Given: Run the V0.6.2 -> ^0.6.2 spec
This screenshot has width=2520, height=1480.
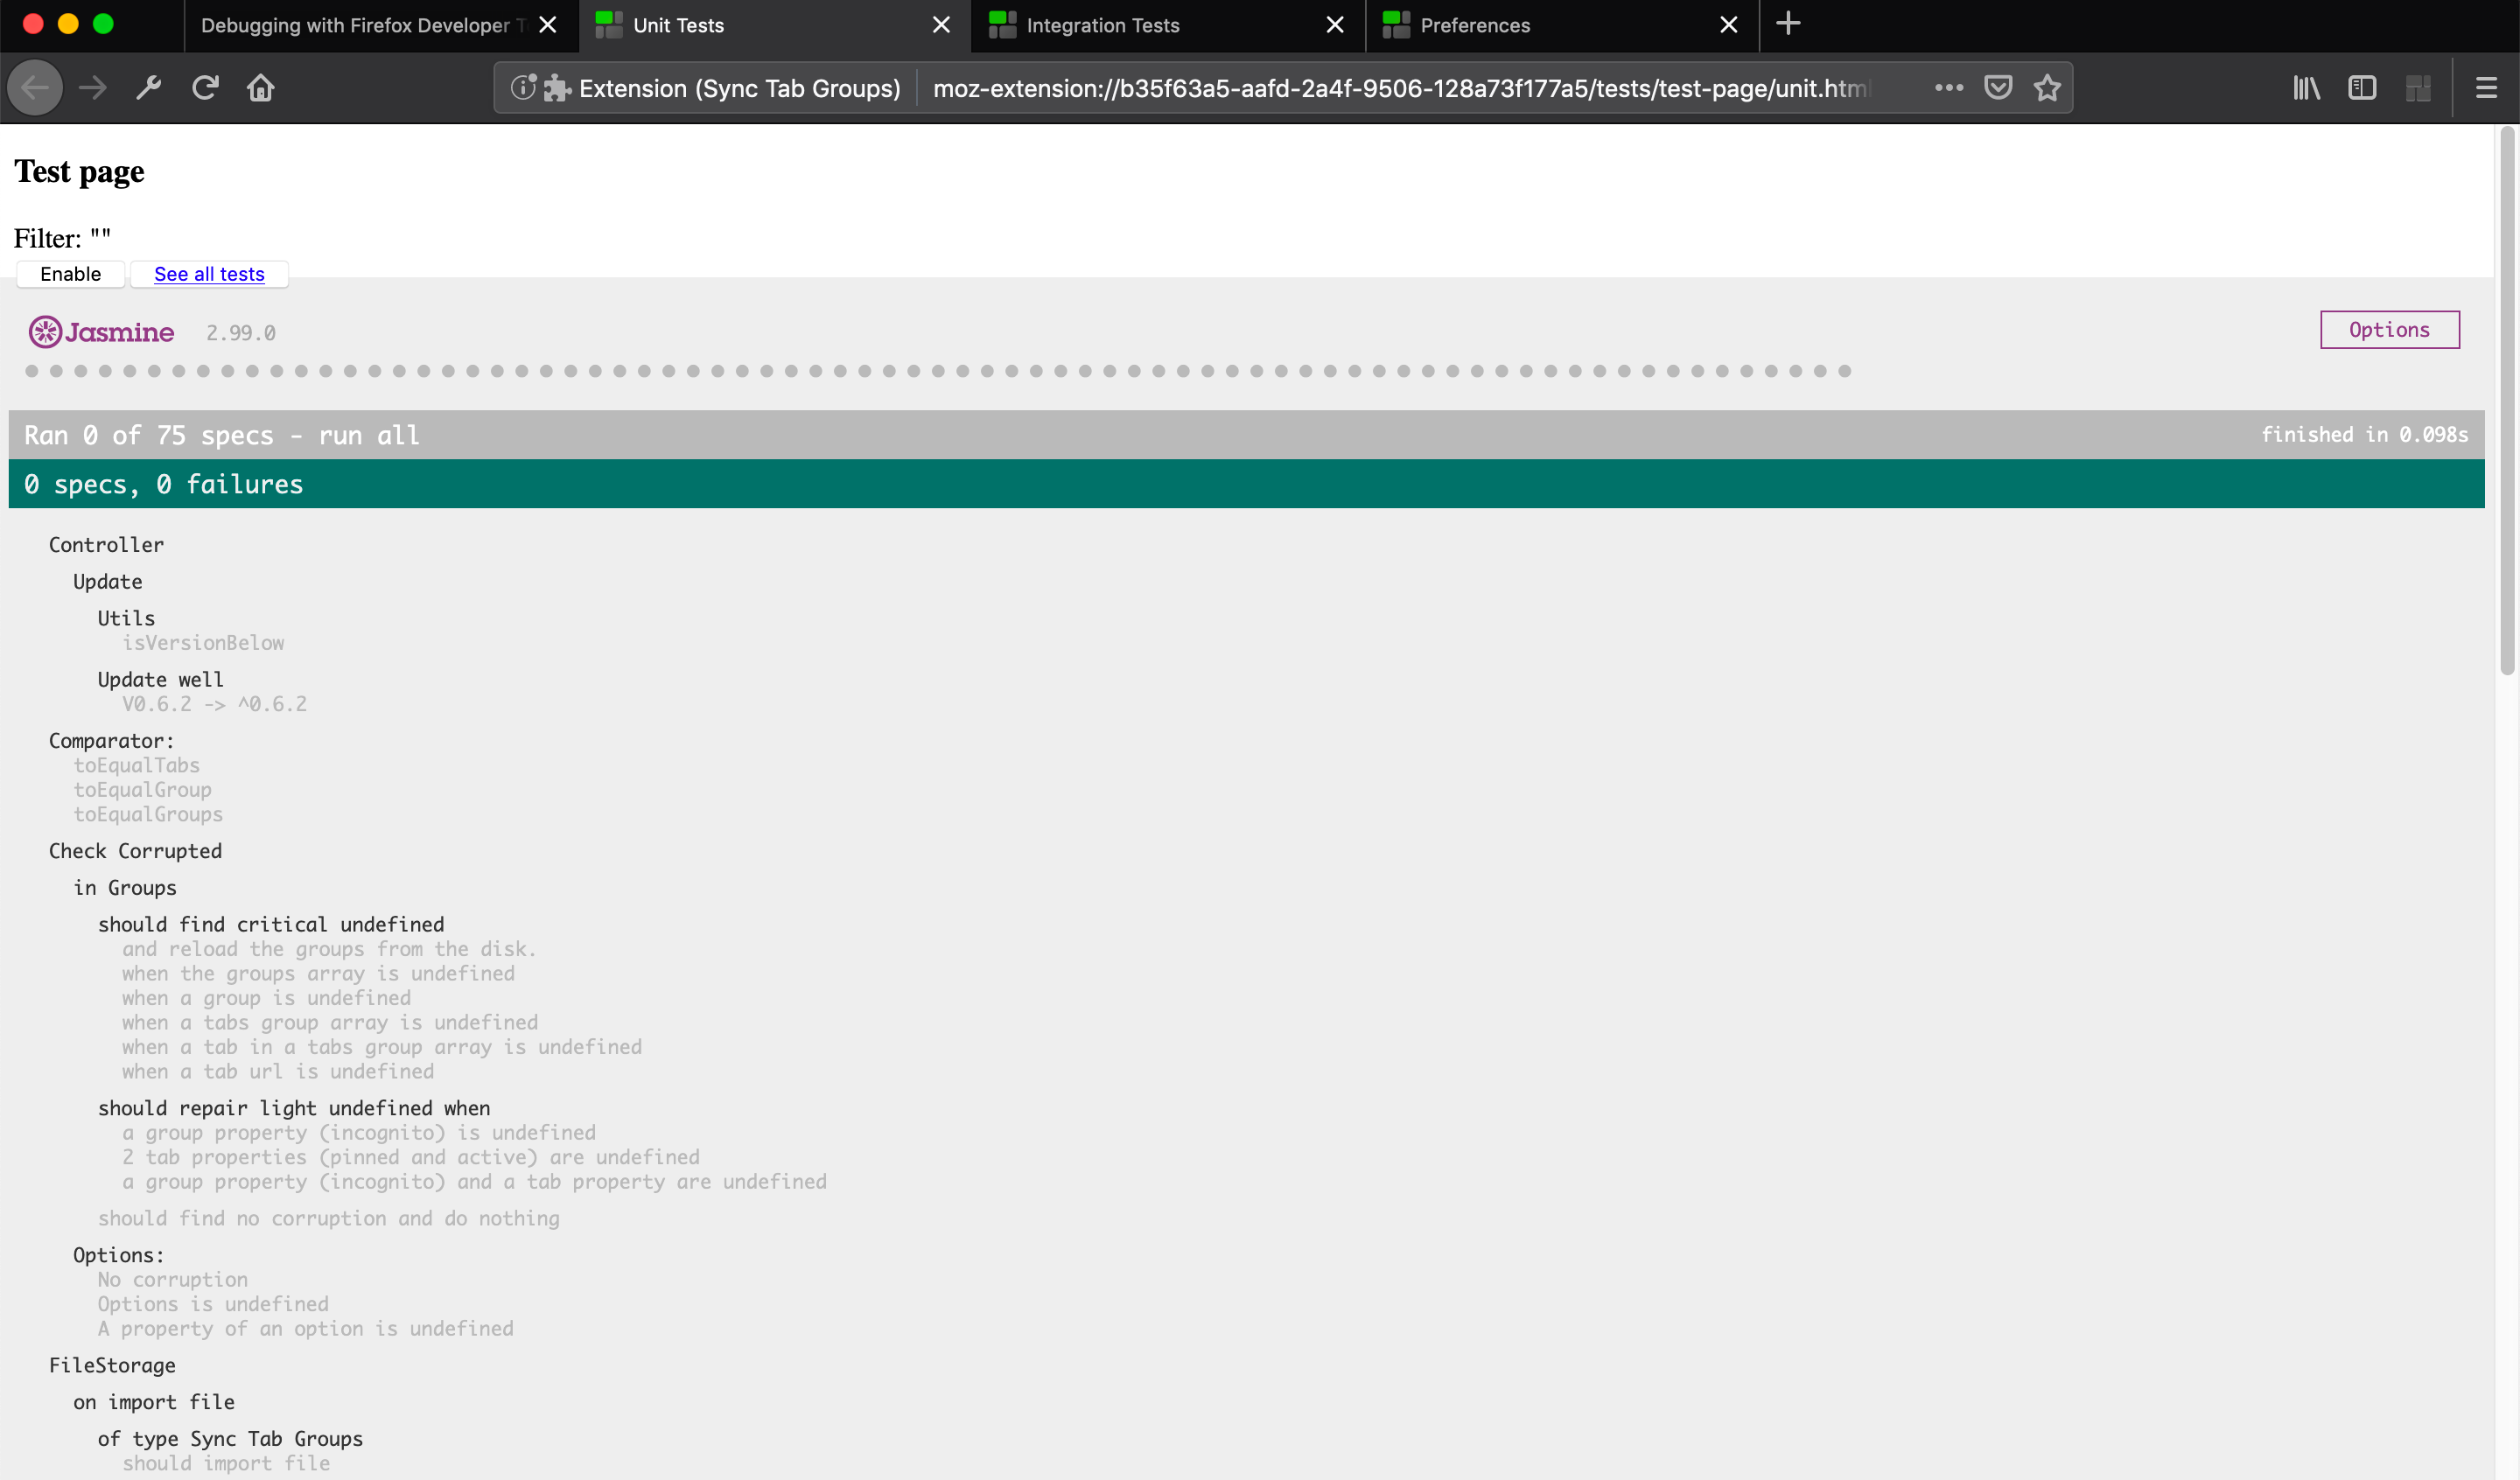Looking at the screenshot, I should click(214, 704).
